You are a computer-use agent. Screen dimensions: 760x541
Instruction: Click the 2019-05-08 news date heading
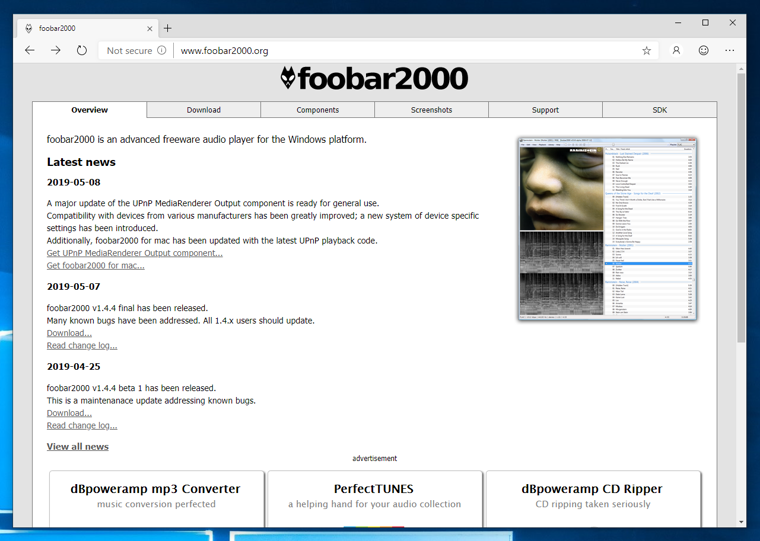click(74, 182)
